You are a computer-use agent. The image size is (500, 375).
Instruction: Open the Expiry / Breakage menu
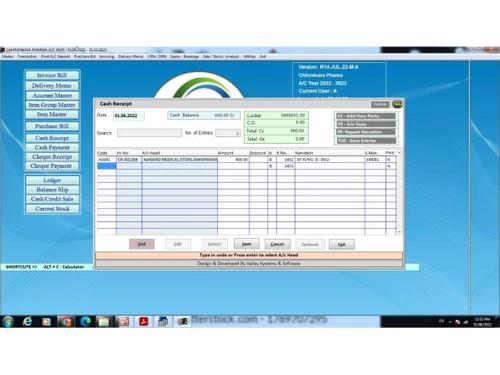[184, 57]
